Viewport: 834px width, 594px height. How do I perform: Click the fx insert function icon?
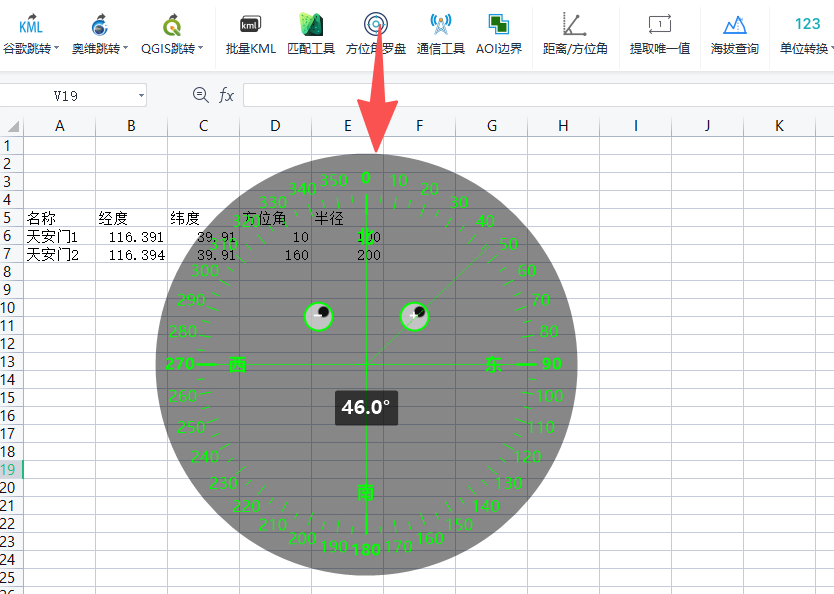pos(226,95)
